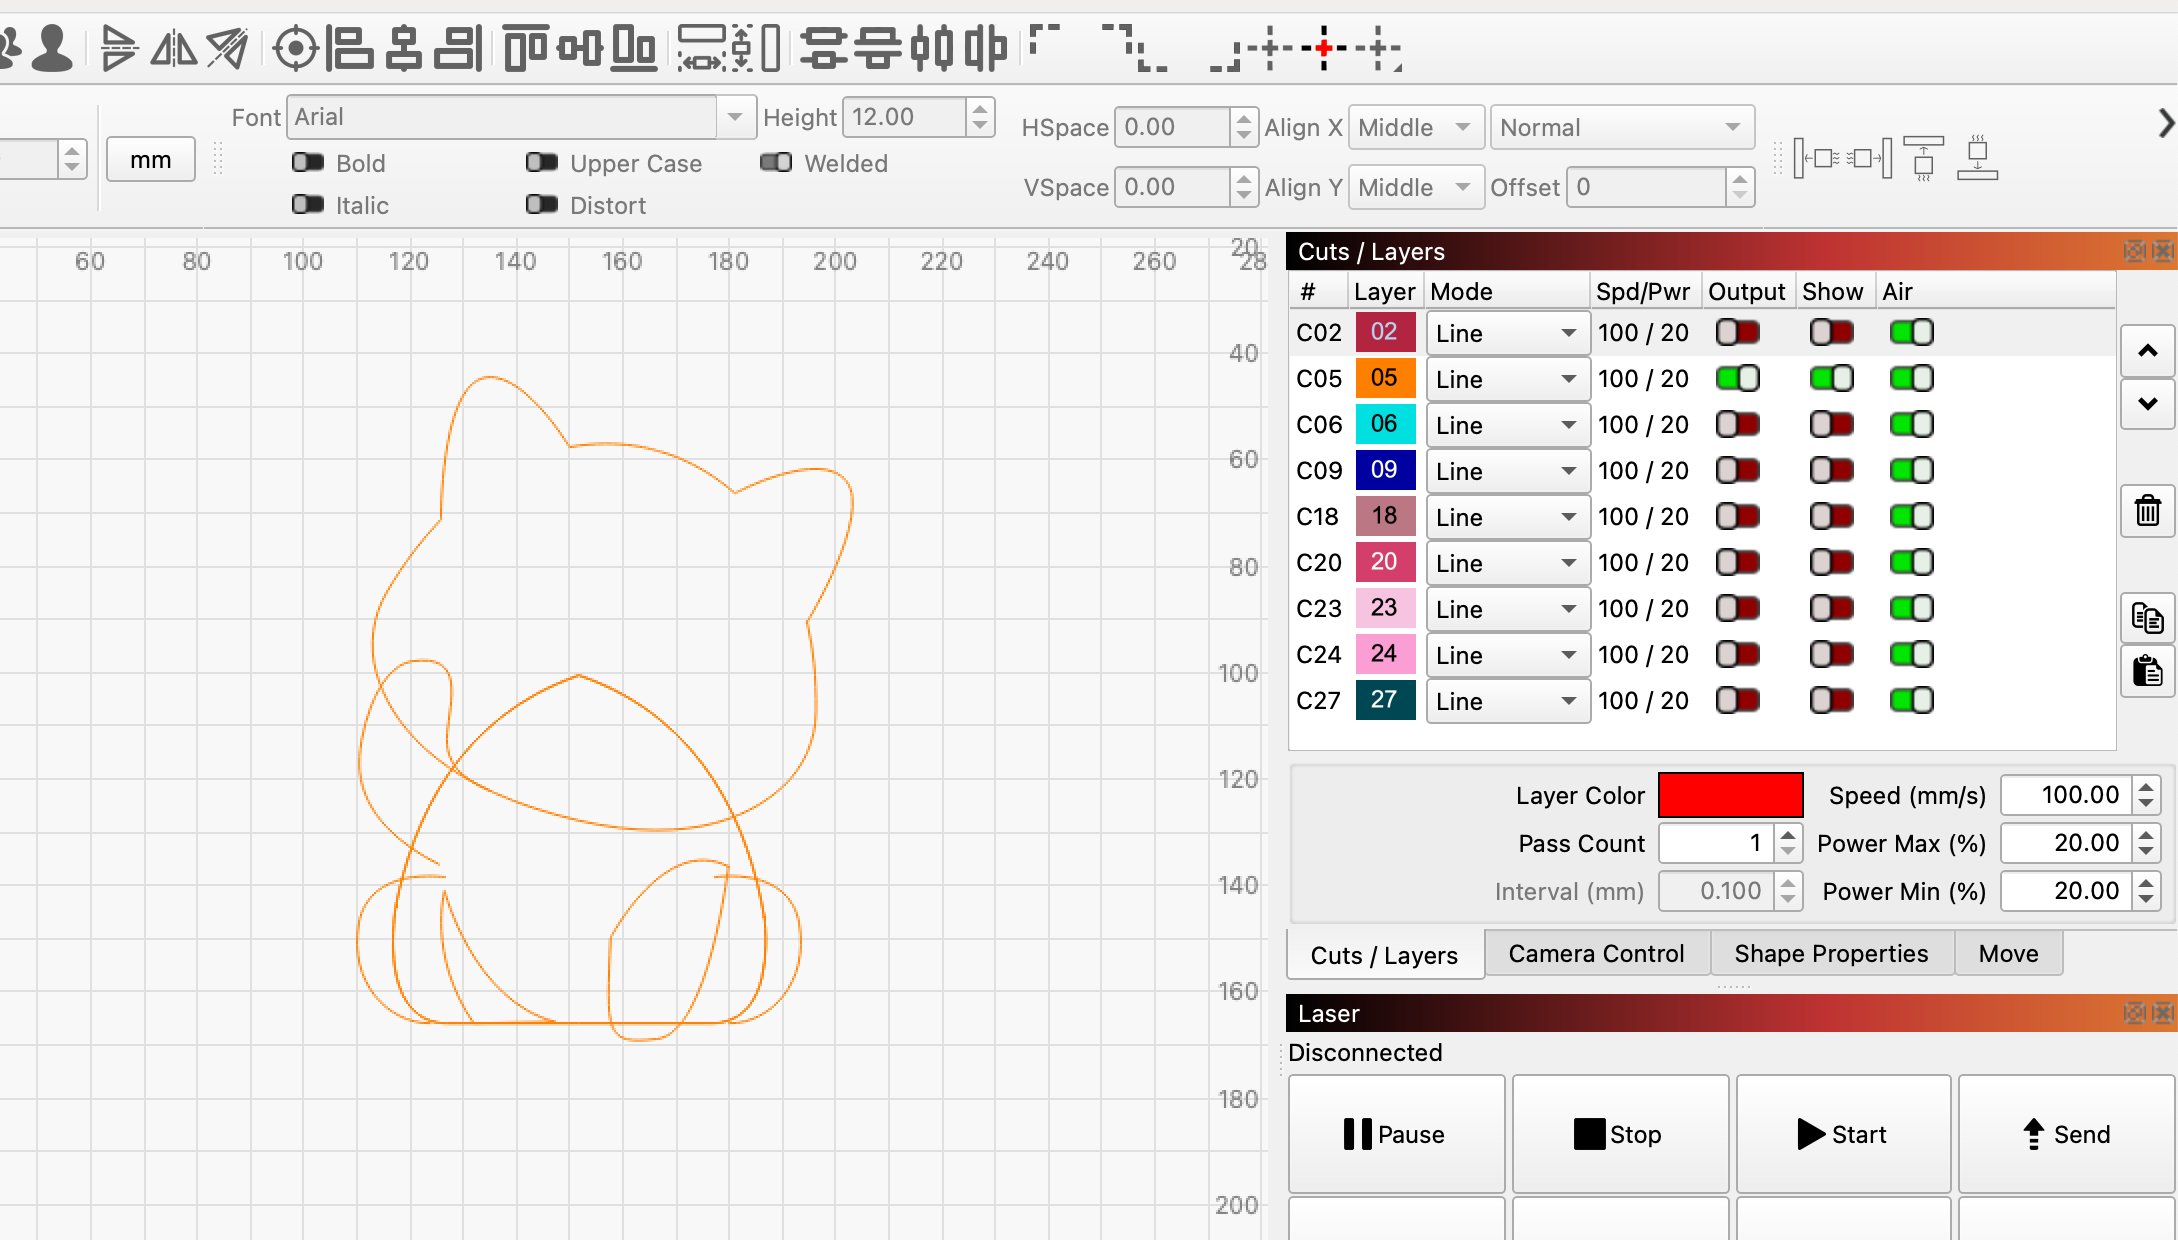Image resolution: width=2178 pixels, height=1240 pixels.
Task: Switch to the Camera Control tab
Action: click(1596, 953)
